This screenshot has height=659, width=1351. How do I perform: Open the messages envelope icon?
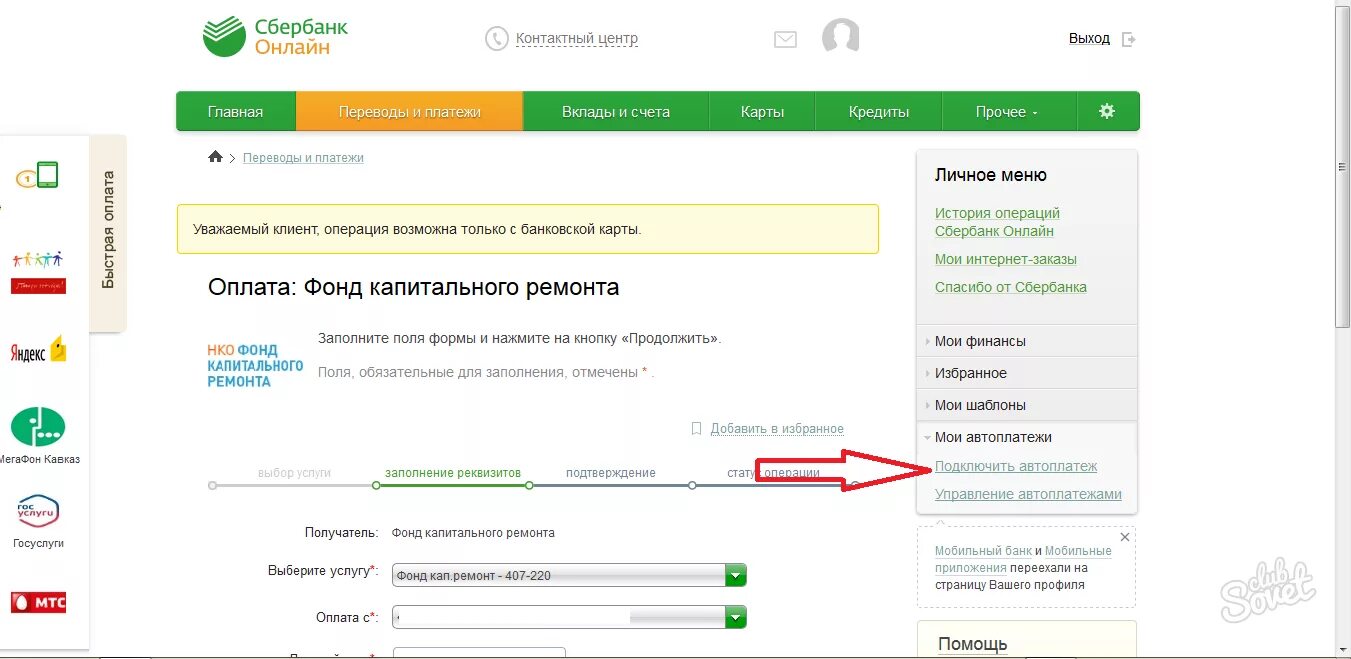(x=785, y=40)
